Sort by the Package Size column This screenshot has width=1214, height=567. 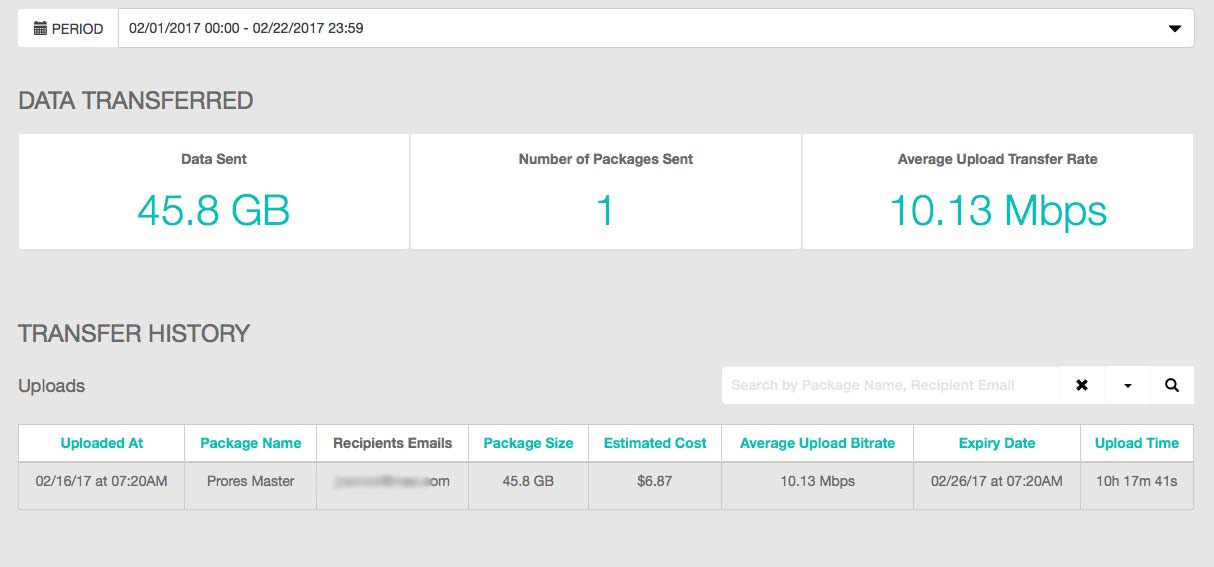(529, 443)
